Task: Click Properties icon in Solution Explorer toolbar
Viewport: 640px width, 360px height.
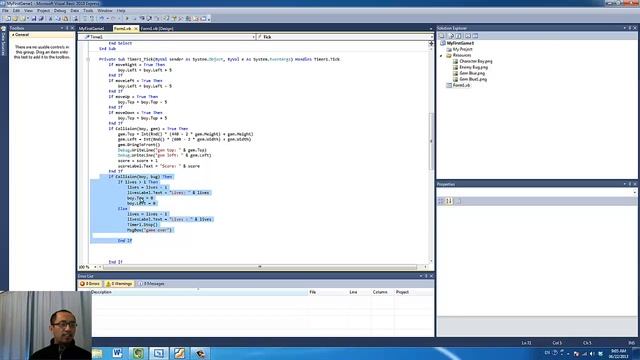Action: (x=442, y=36)
